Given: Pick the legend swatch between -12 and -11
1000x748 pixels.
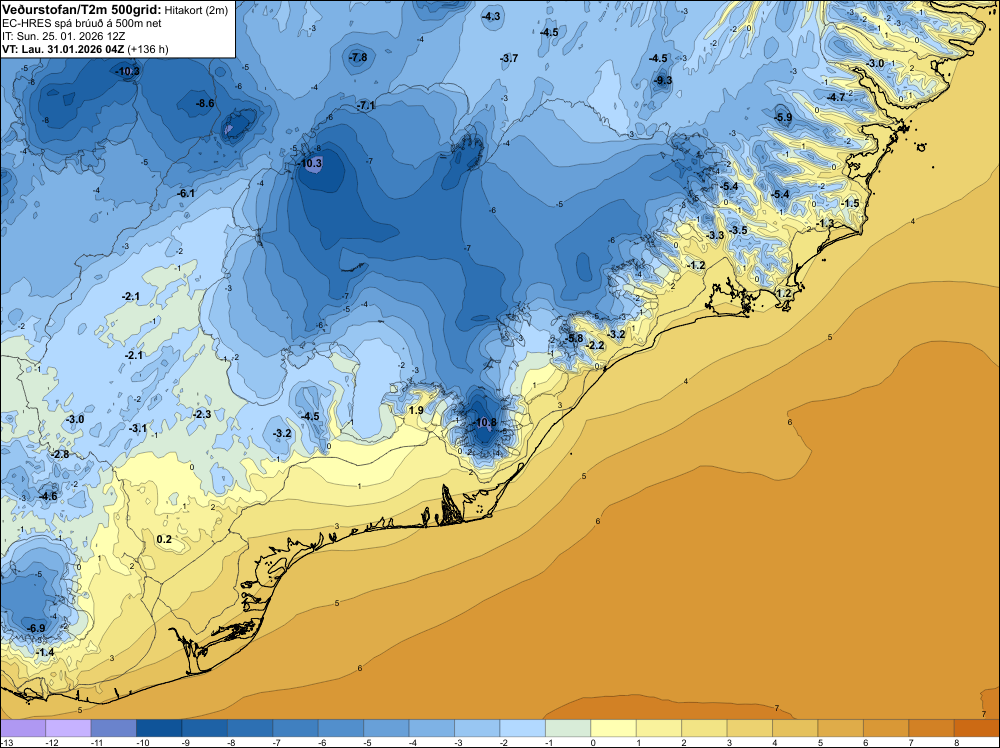Looking at the screenshot, I should [68, 728].
